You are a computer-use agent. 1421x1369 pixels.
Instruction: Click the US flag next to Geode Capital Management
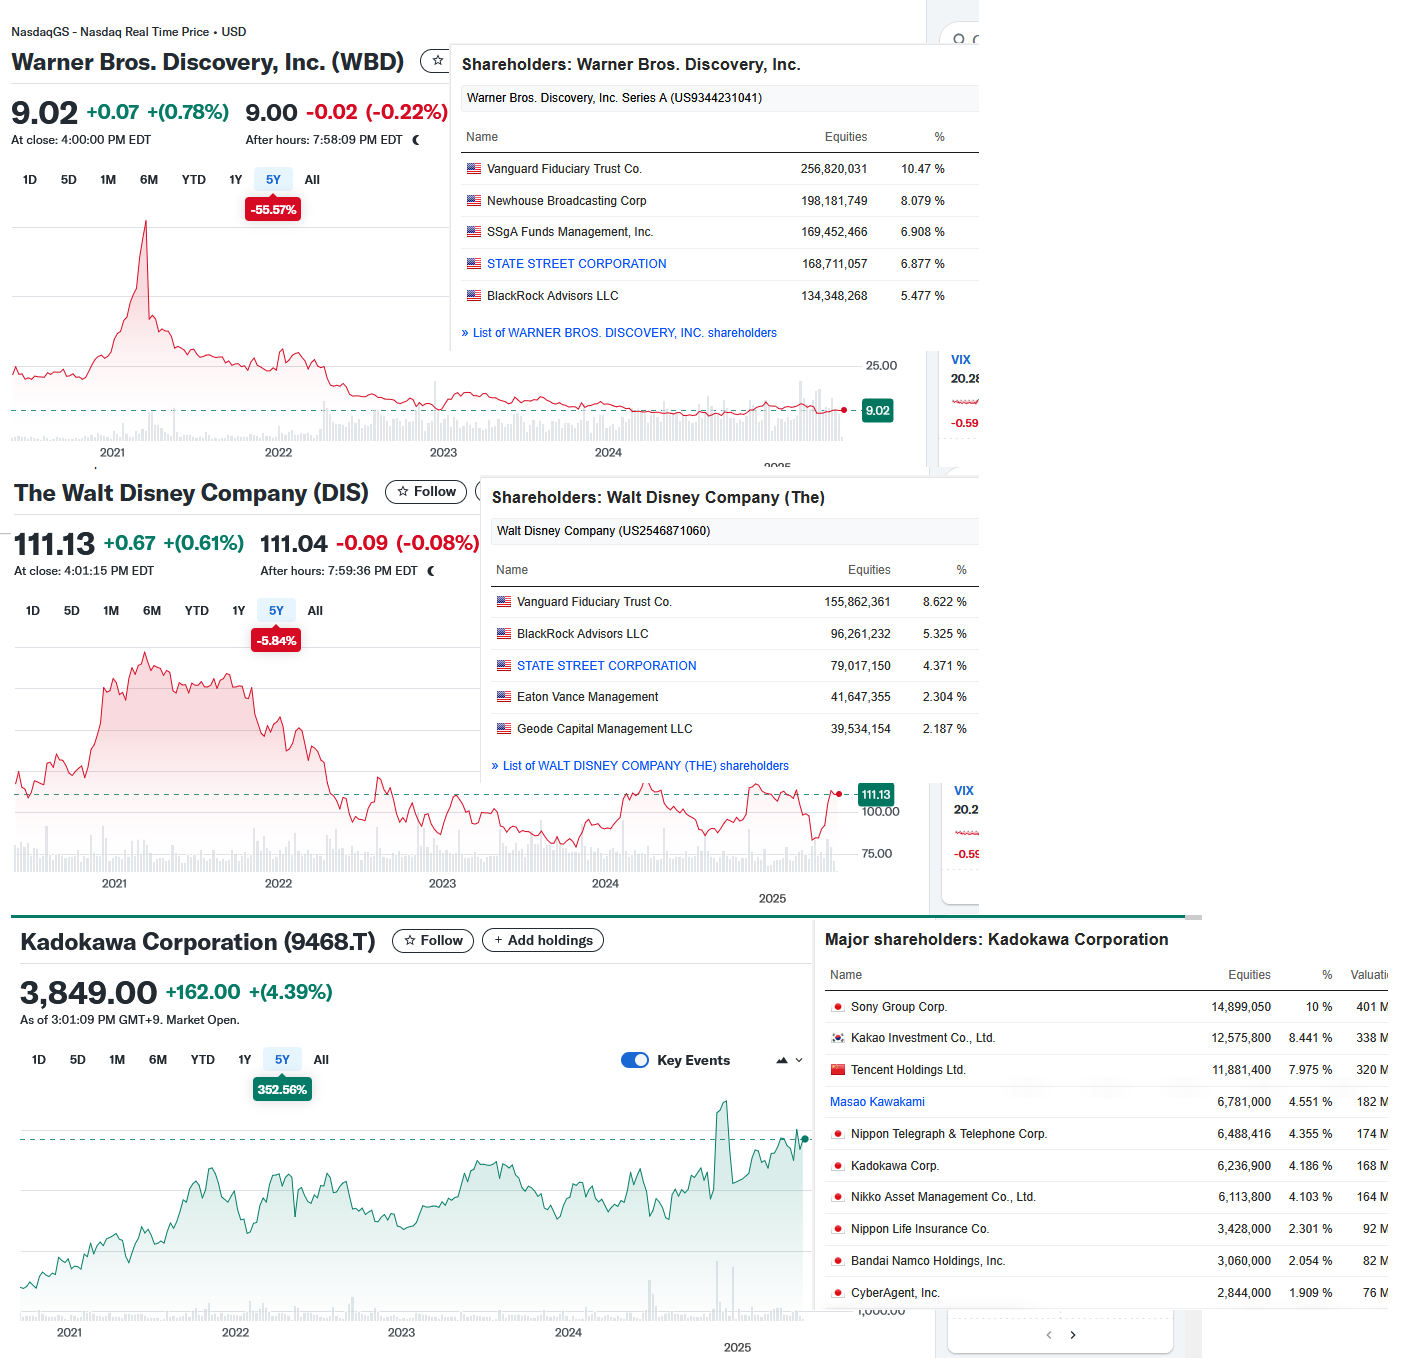click(x=504, y=729)
